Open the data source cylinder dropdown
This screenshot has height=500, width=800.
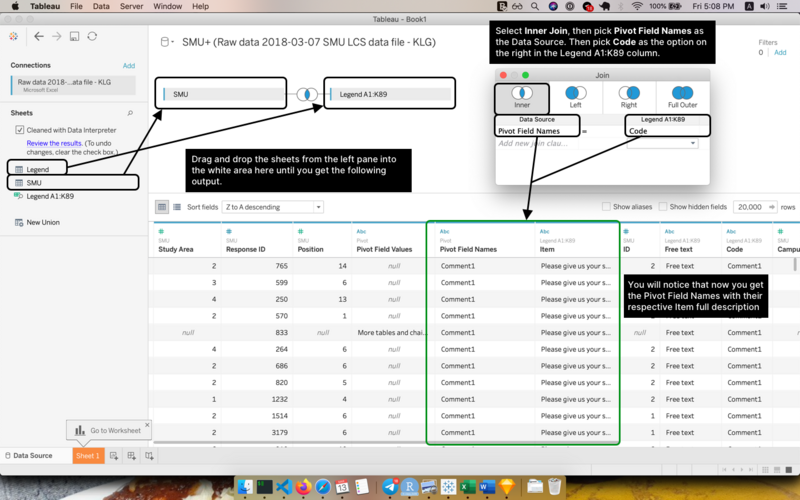[x=167, y=42]
